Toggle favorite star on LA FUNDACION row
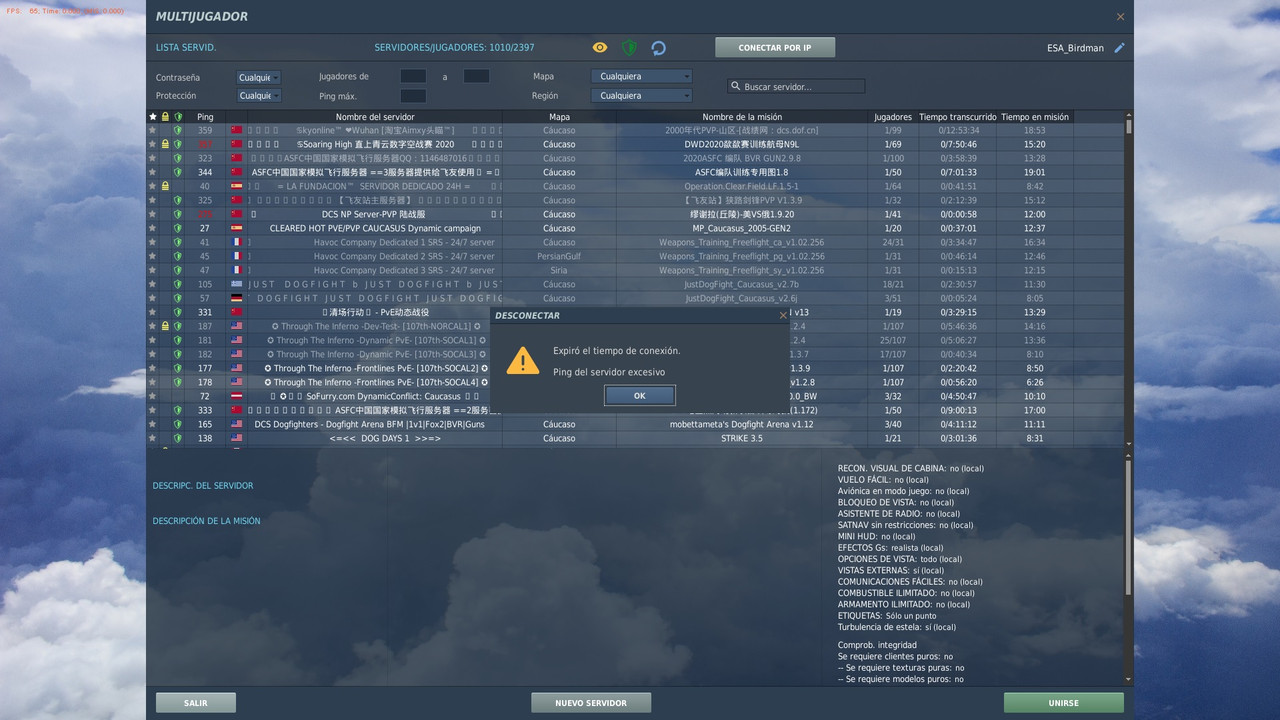 (153, 186)
